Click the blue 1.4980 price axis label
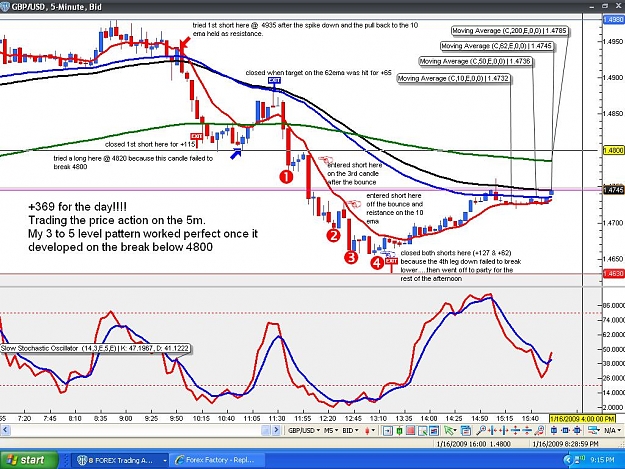The image size is (625, 469). click(613, 19)
